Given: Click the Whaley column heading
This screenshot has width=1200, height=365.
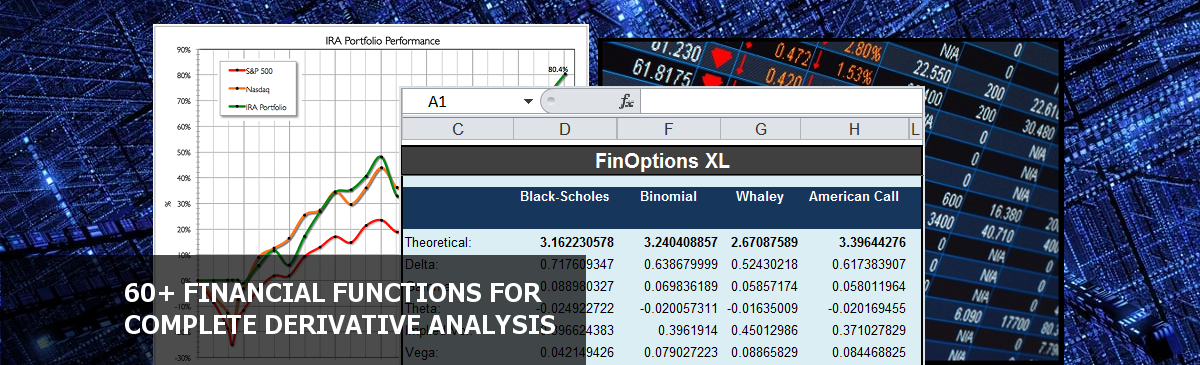Looking at the screenshot, I should pos(760,196).
